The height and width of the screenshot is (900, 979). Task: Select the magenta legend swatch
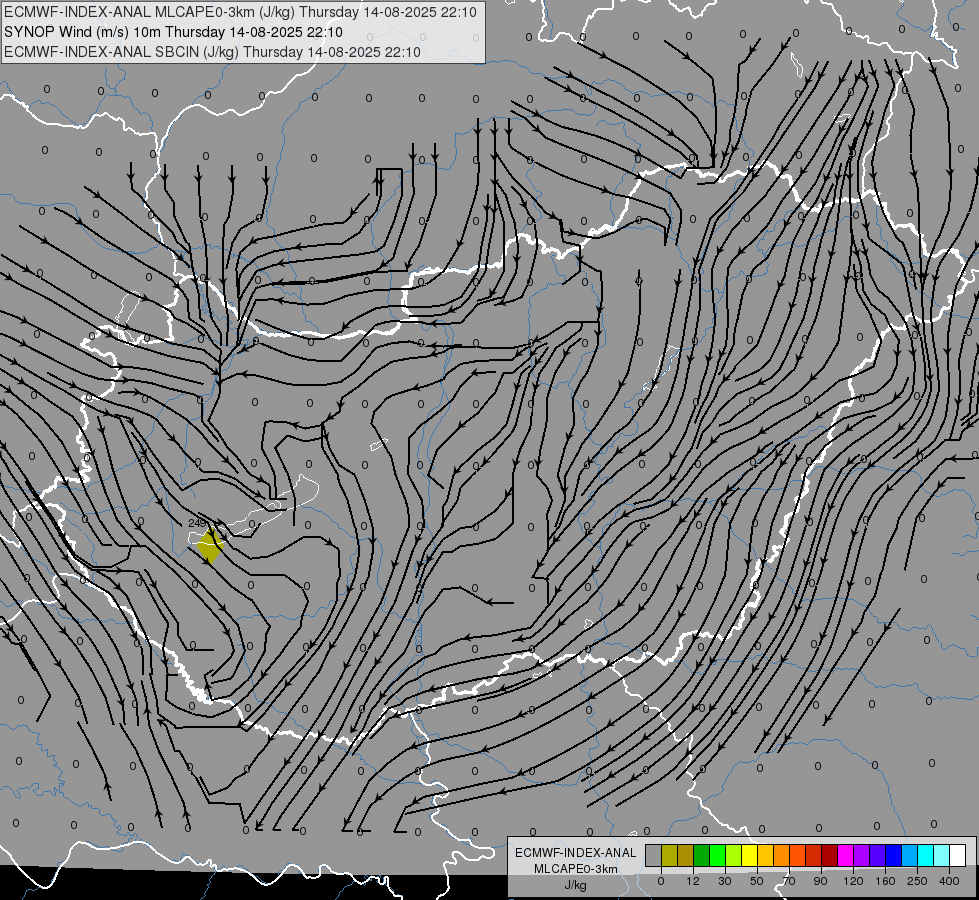point(845,855)
